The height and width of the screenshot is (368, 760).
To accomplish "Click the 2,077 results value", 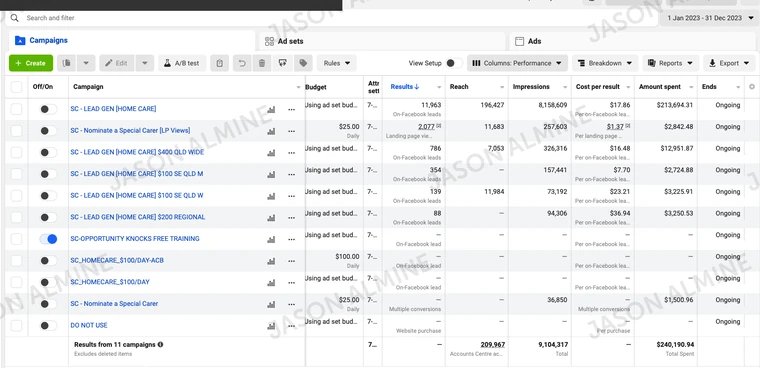I will pos(427,127).
